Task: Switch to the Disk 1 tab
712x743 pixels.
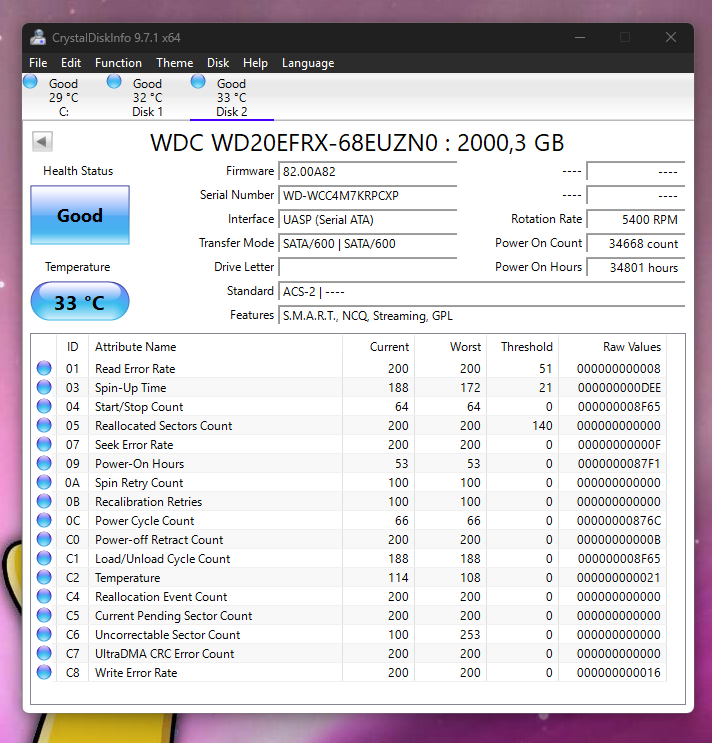Action: click(147, 98)
